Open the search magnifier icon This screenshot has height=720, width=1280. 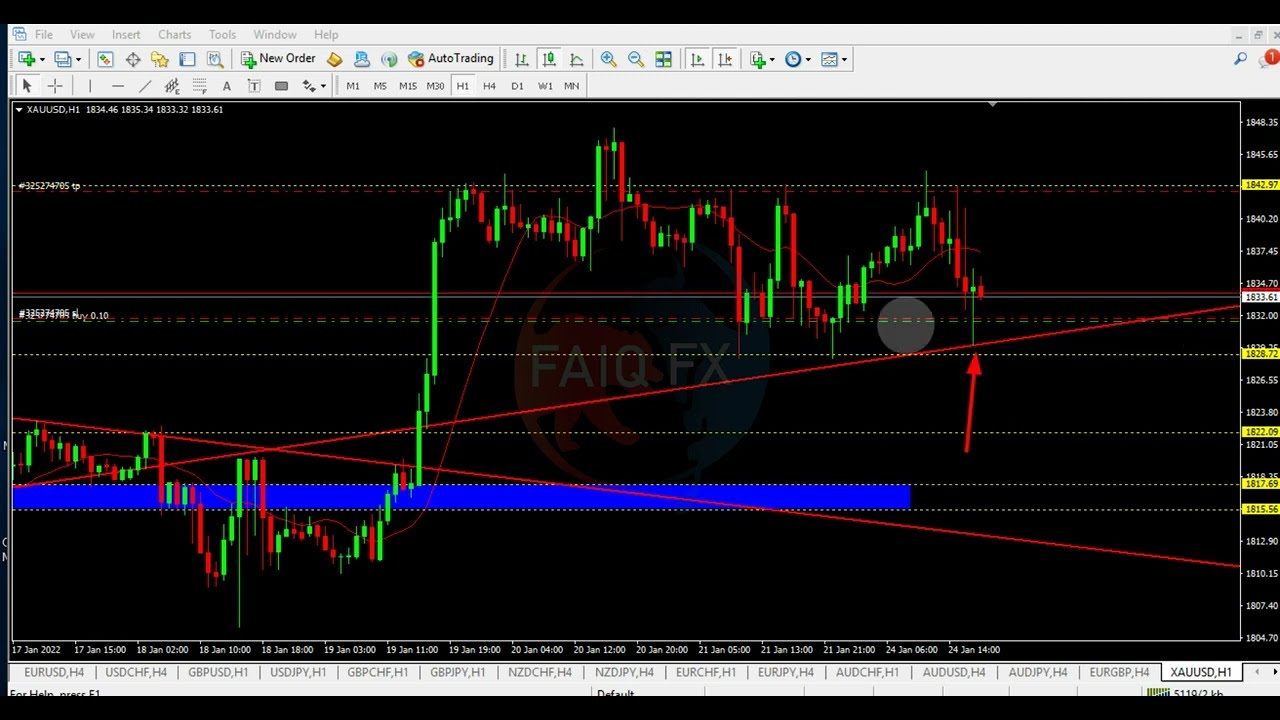pyautogui.click(x=1240, y=59)
